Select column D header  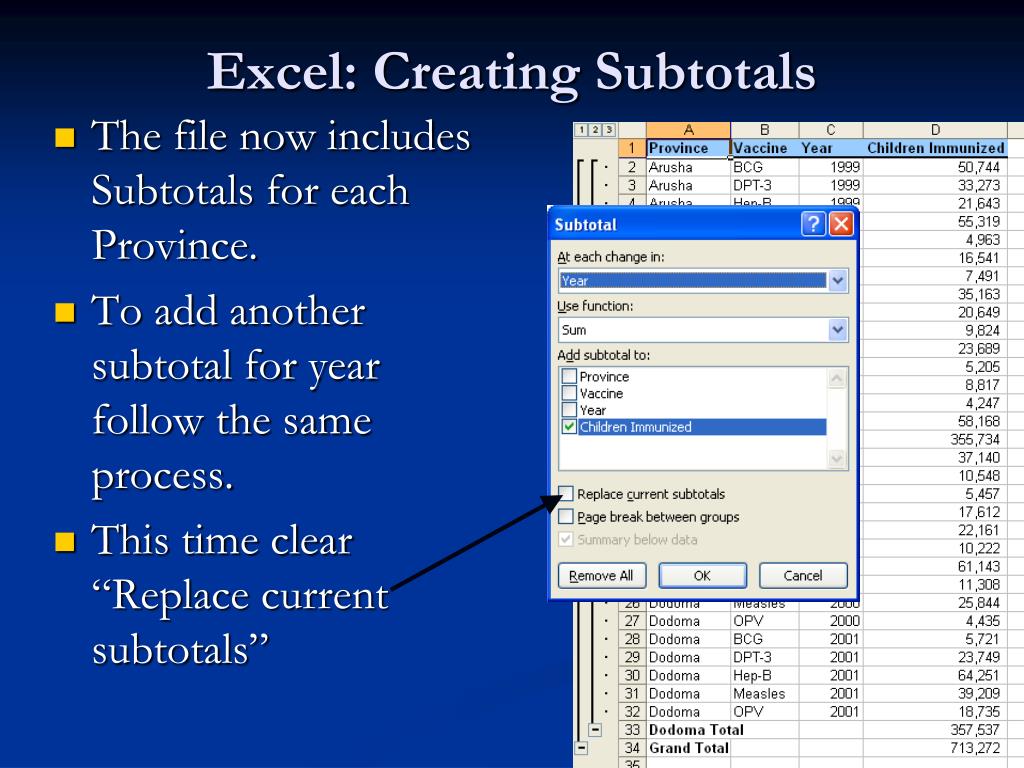pyautogui.click(x=935, y=130)
